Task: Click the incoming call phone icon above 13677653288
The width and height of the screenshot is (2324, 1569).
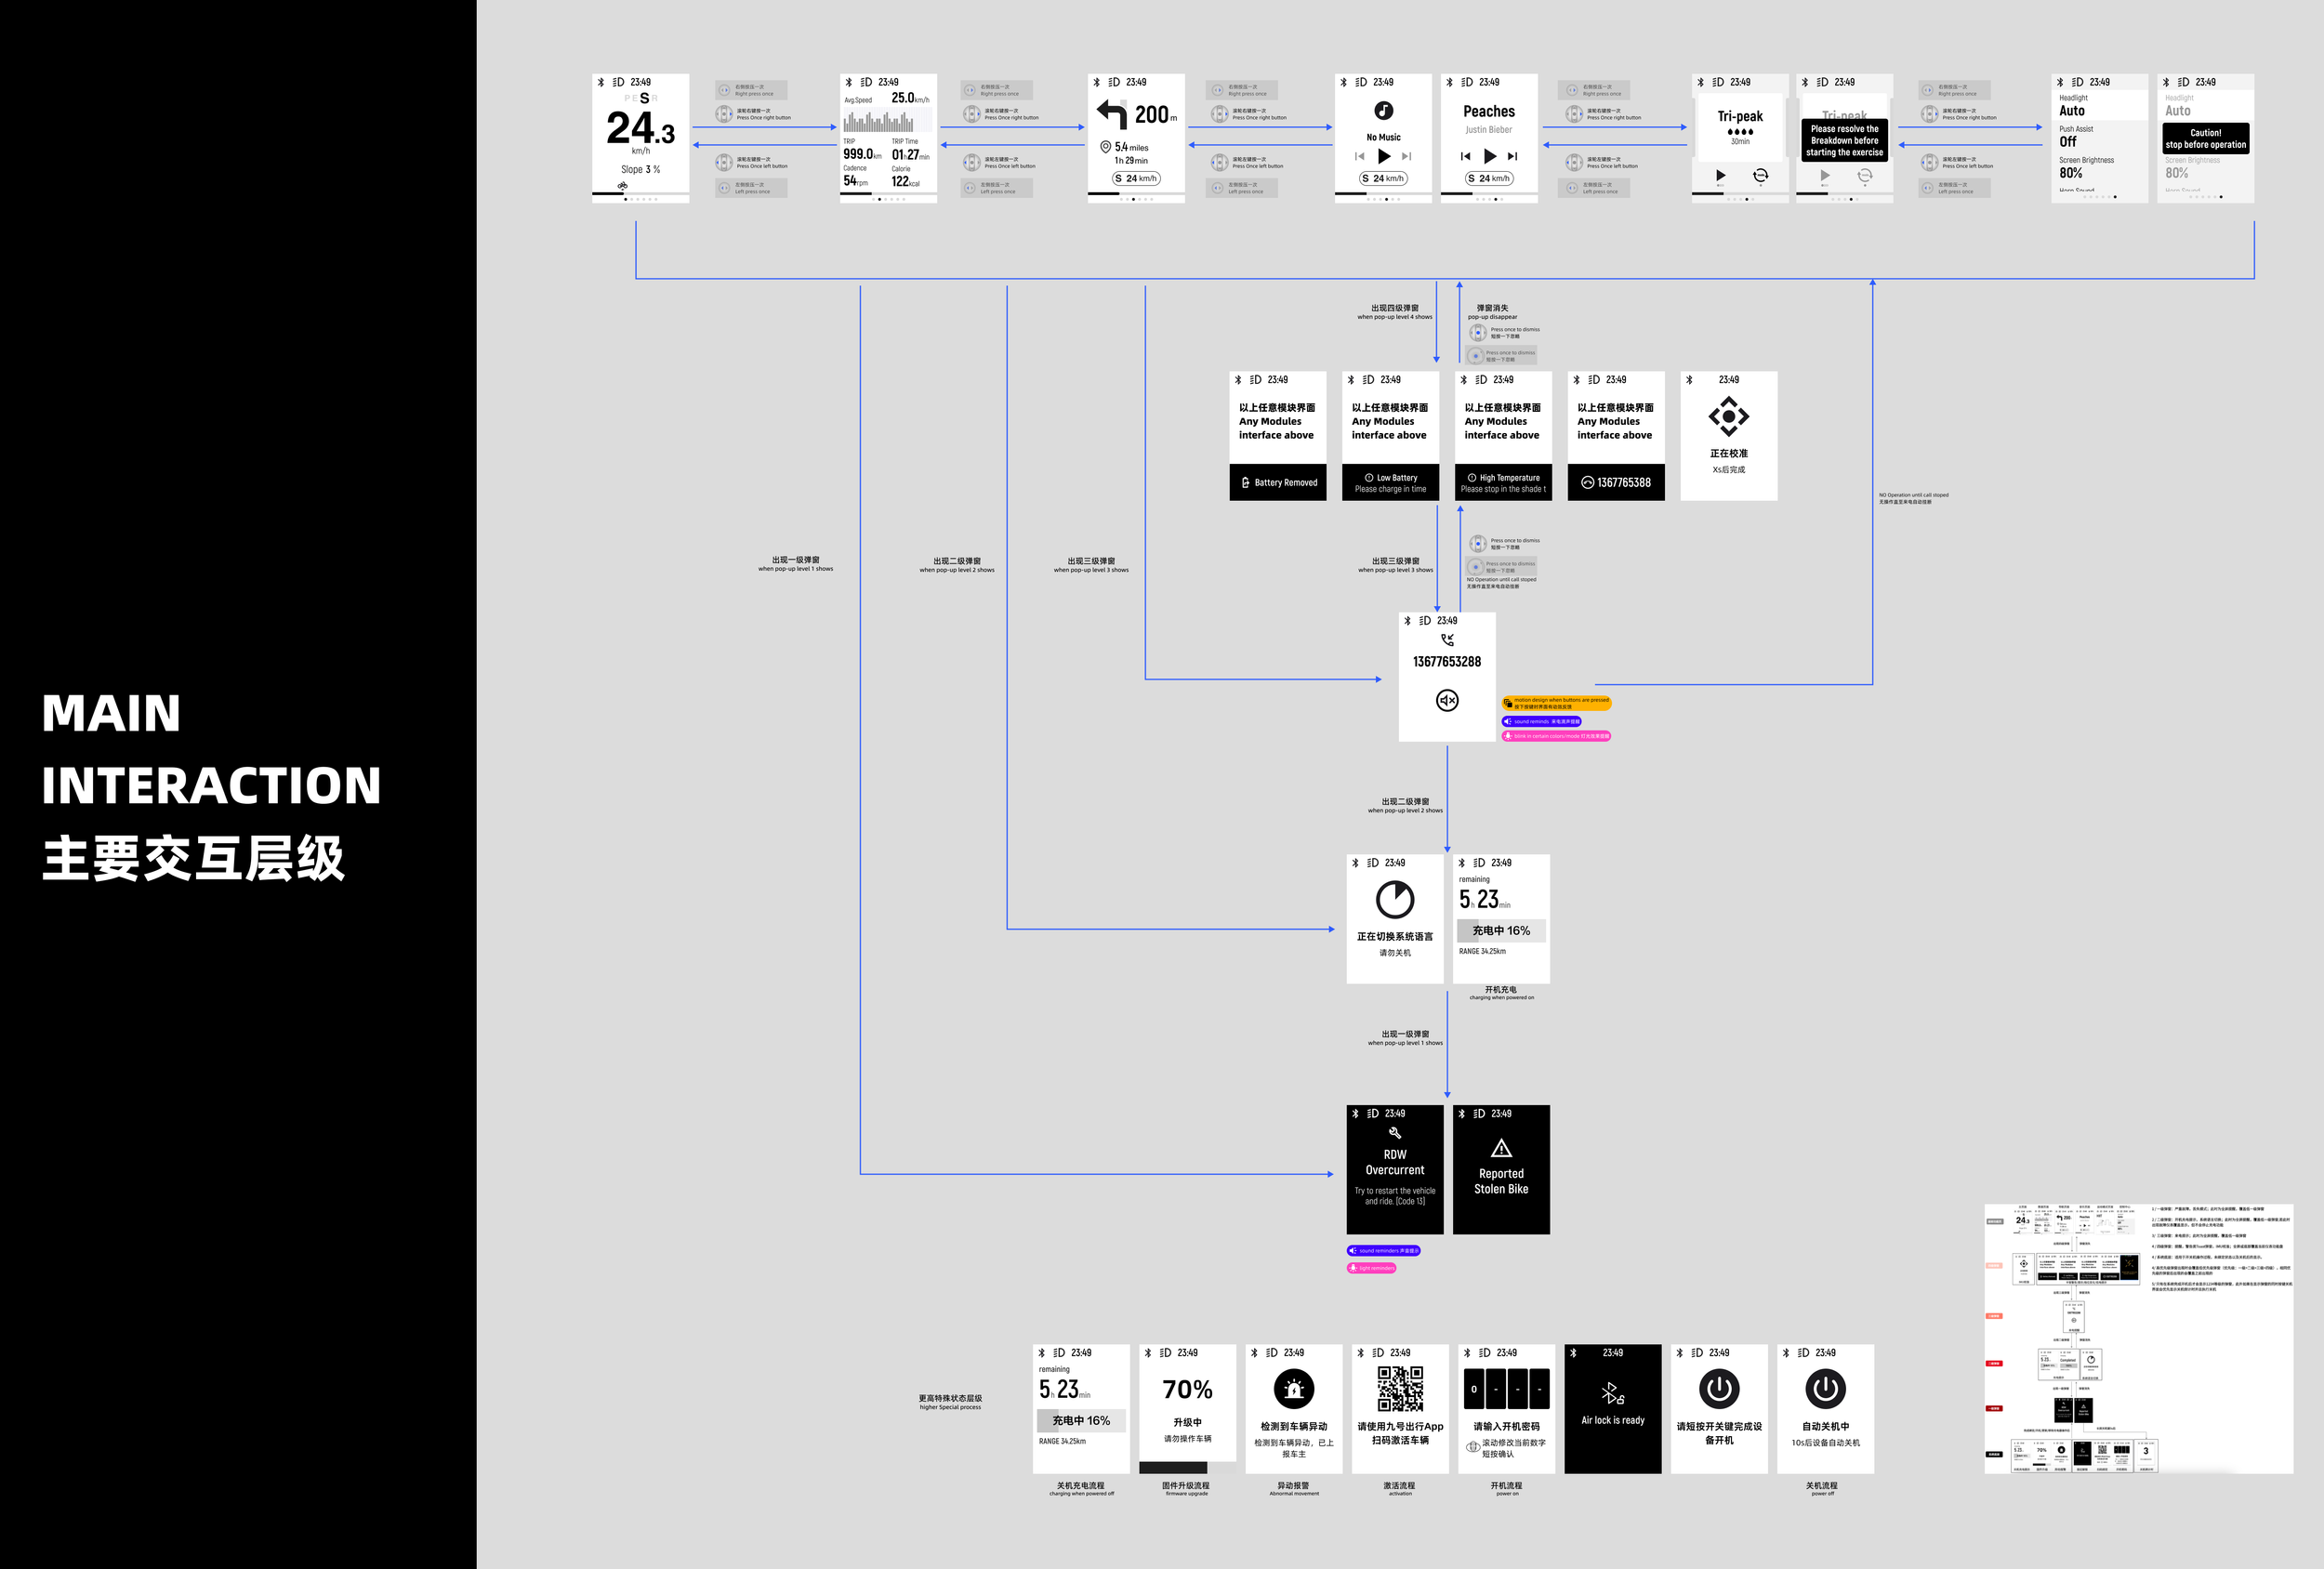Action: [x=1447, y=640]
